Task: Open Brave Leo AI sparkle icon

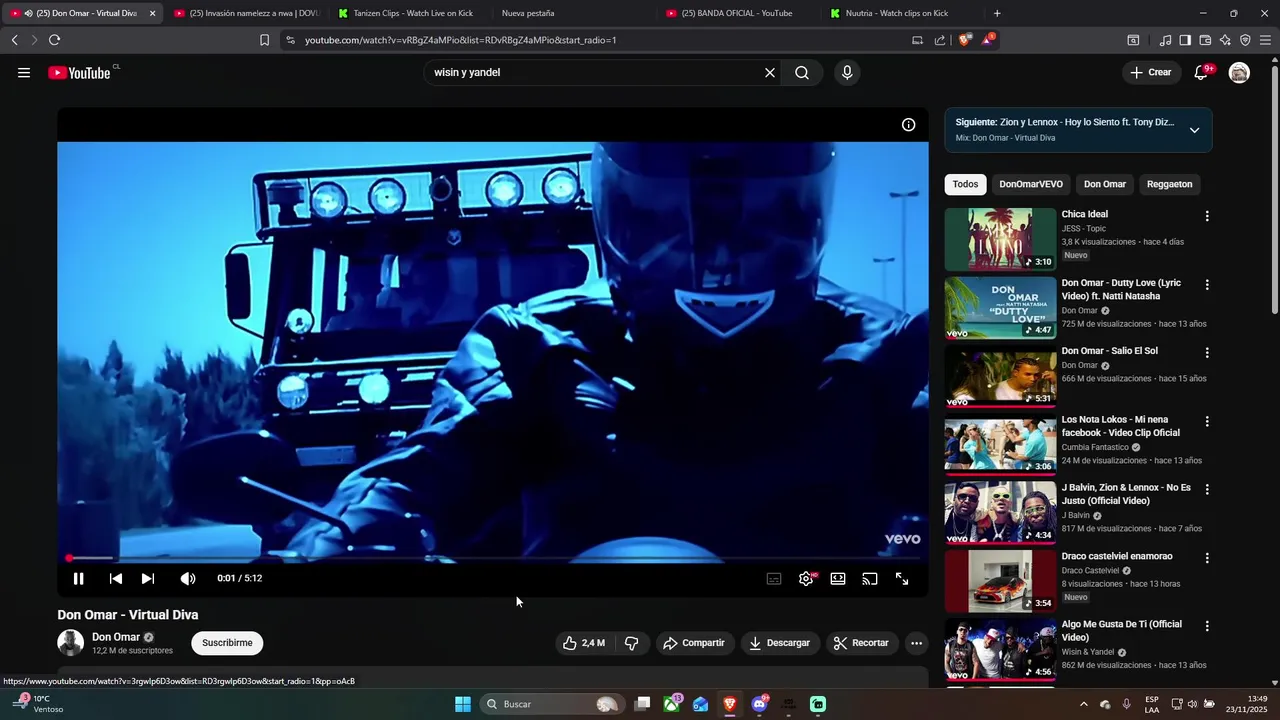Action: (1225, 40)
